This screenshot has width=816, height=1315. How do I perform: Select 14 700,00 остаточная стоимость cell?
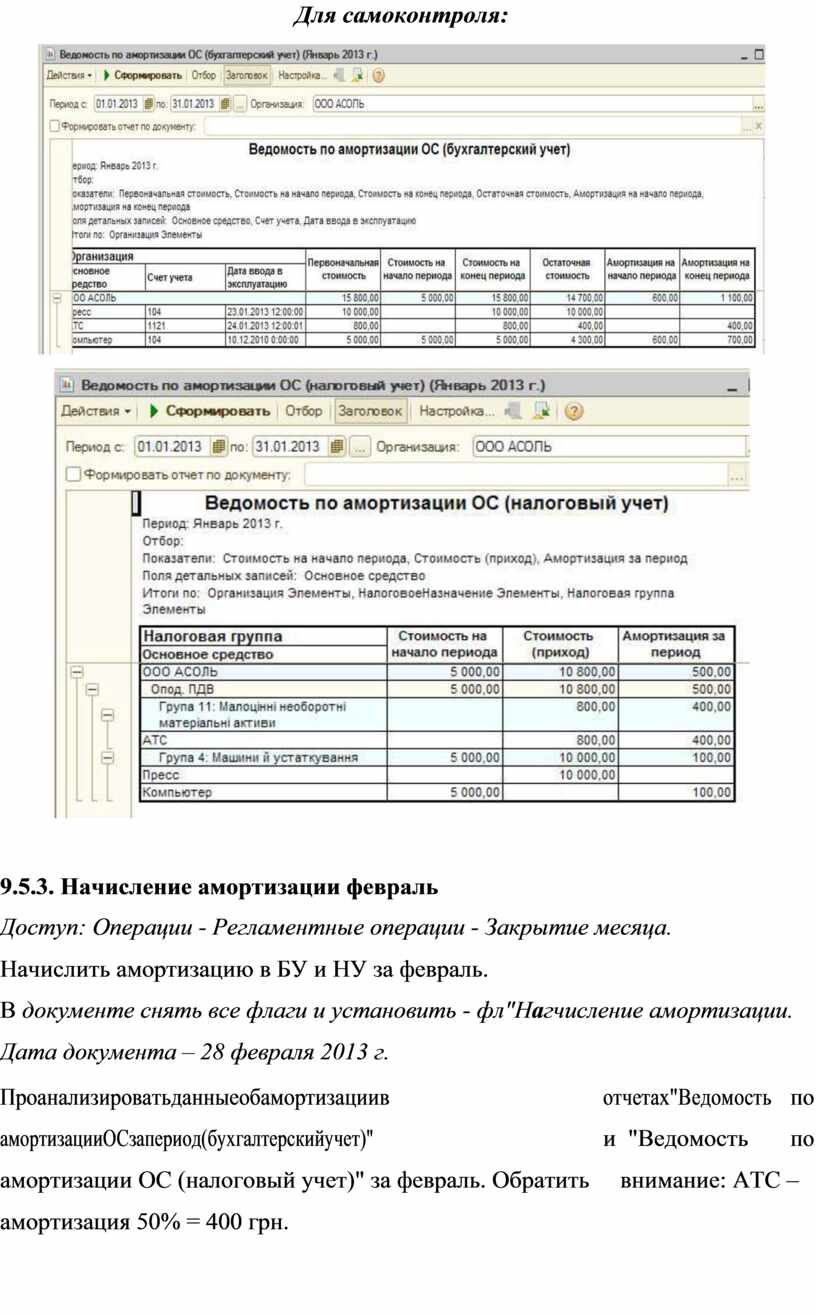pos(567,297)
